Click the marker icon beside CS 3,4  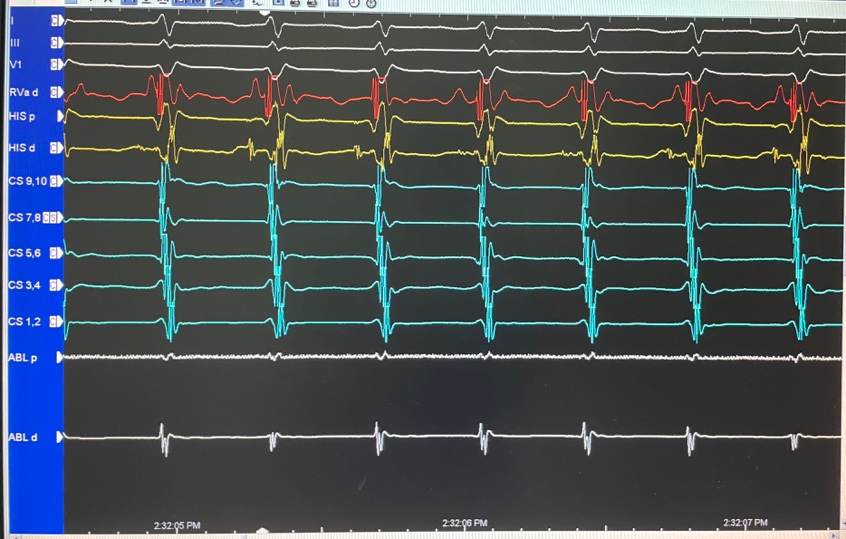click(x=57, y=286)
